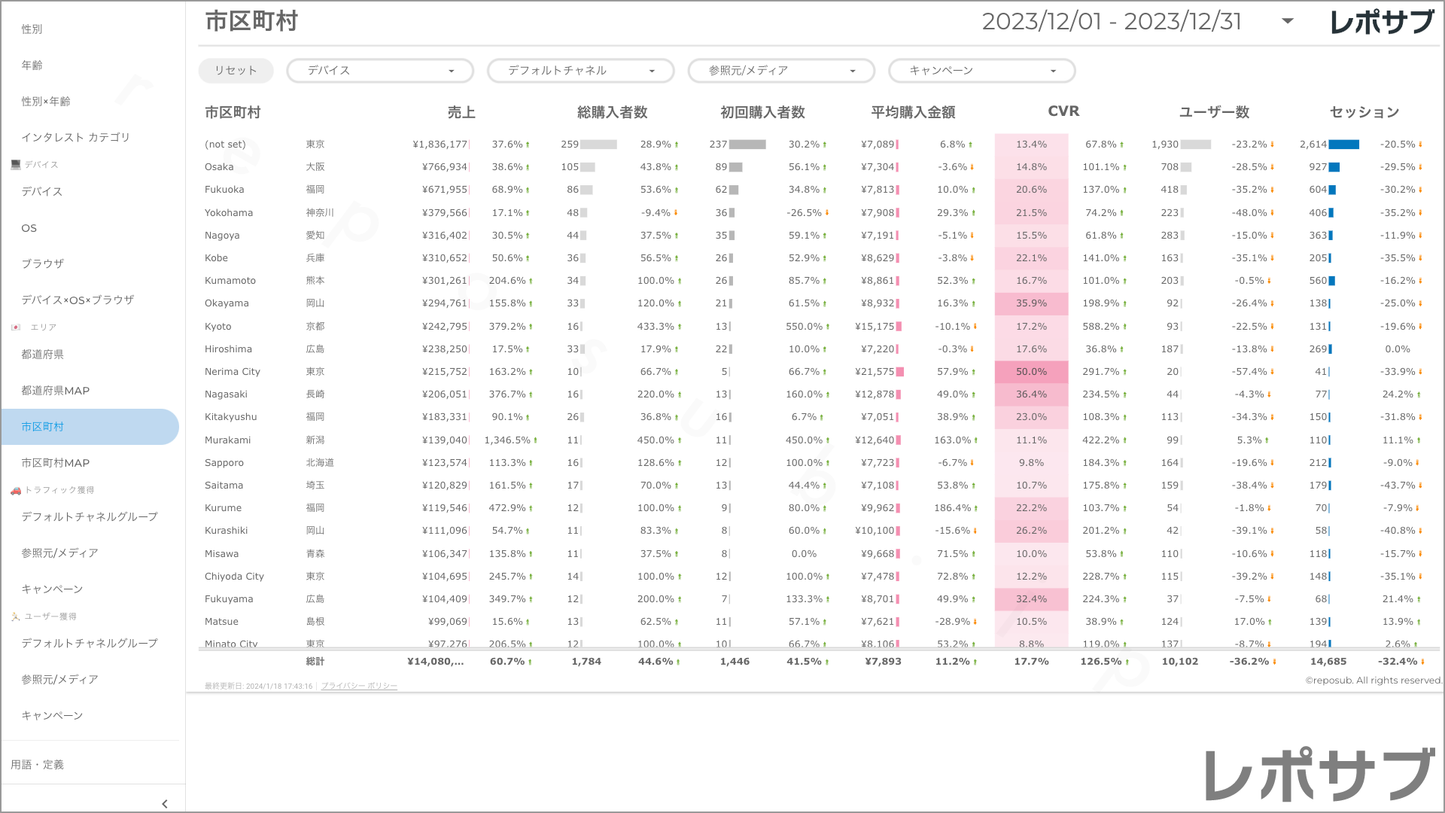Open the date range picker arrow
Viewport: 1445px width, 813px height.
point(1287,21)
